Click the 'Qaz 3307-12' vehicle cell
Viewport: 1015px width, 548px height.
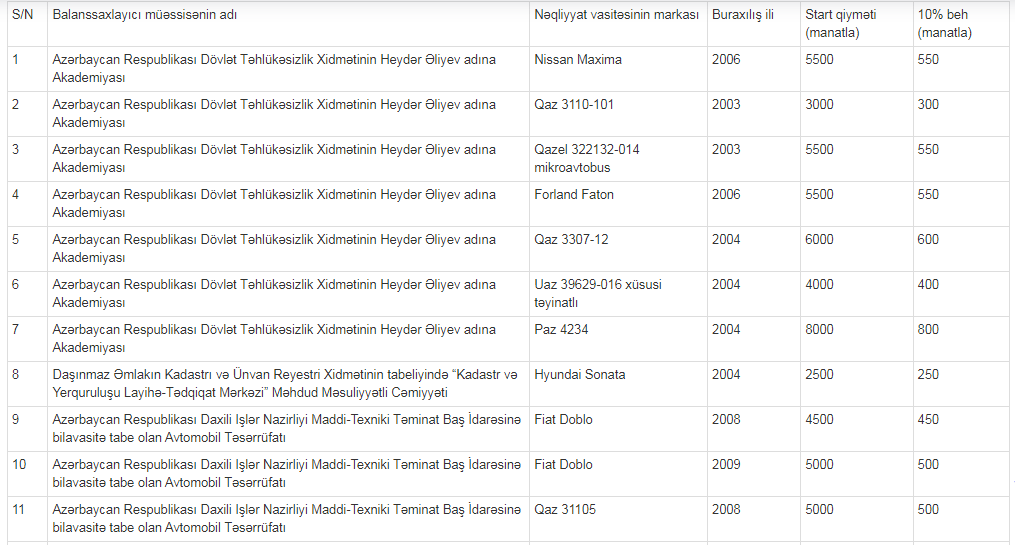point(618,248)
